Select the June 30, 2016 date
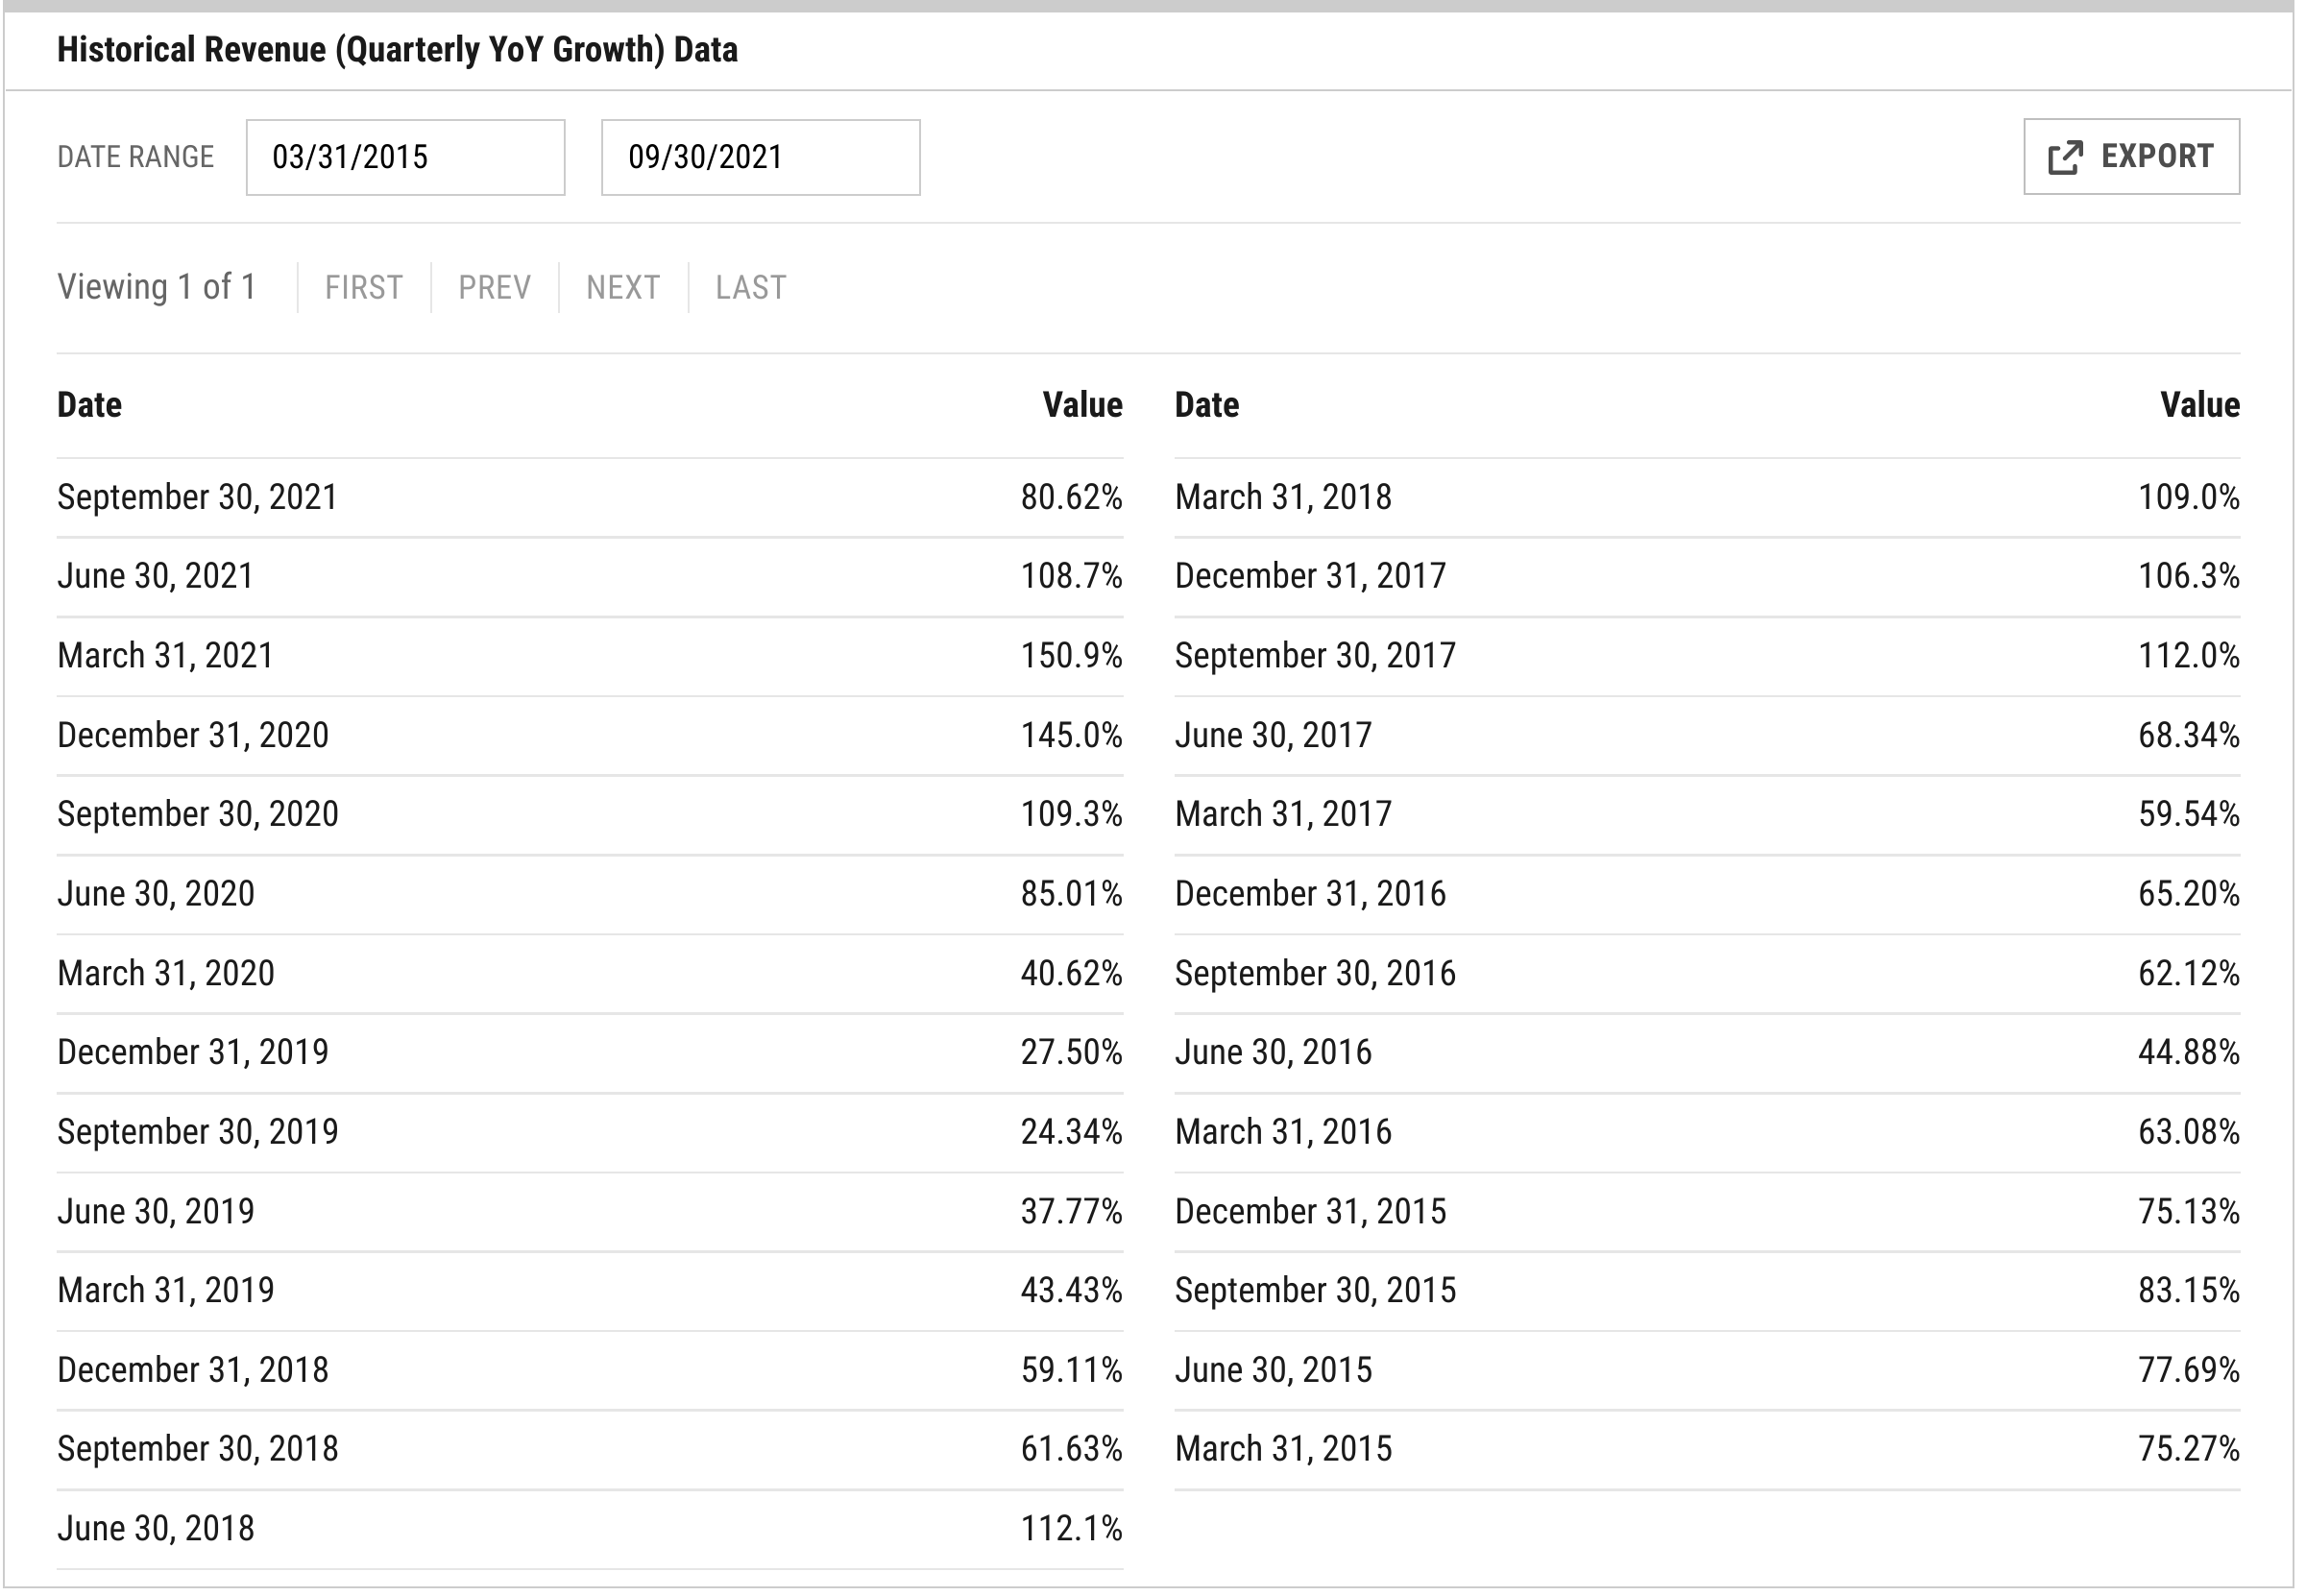This screenshot has width=2306, height=1596. 1273,1052
